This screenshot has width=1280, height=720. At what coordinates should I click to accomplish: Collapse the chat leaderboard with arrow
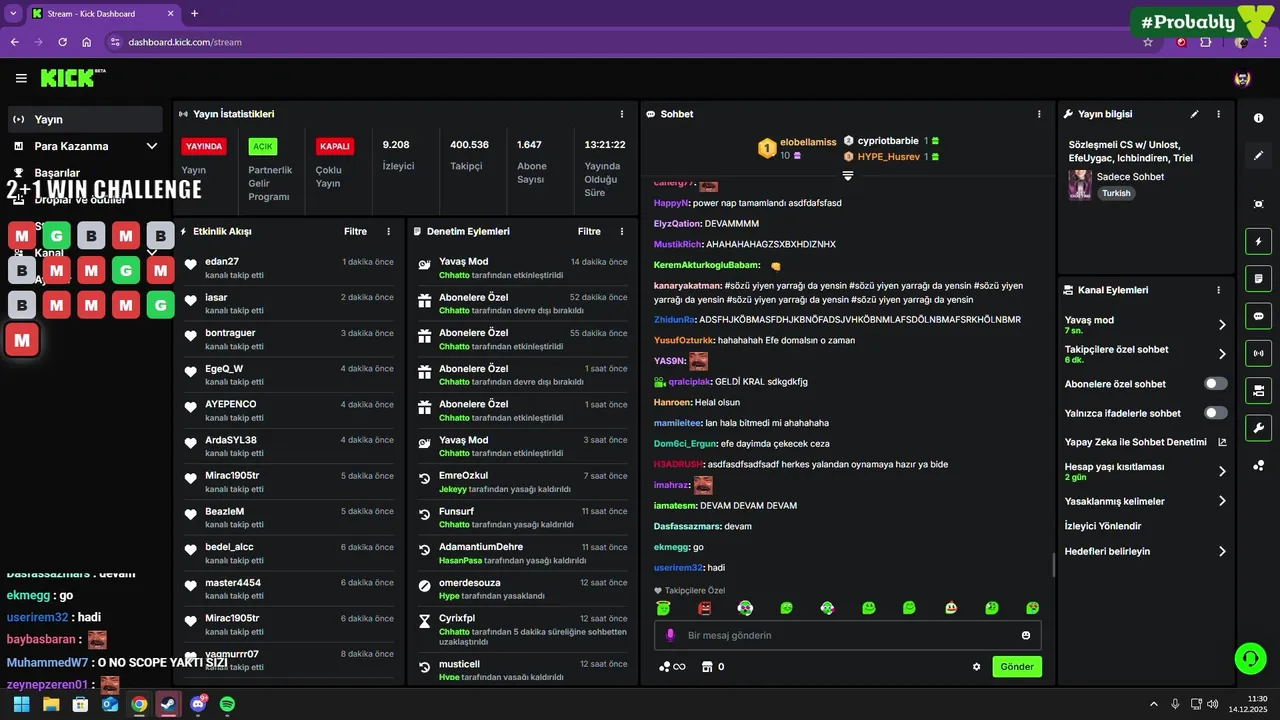tap(848, 175)
